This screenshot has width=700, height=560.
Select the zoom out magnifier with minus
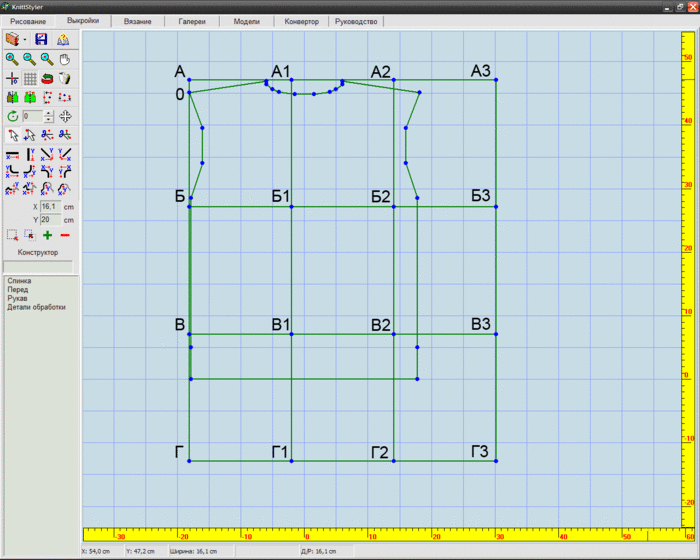tap(29, 59)
